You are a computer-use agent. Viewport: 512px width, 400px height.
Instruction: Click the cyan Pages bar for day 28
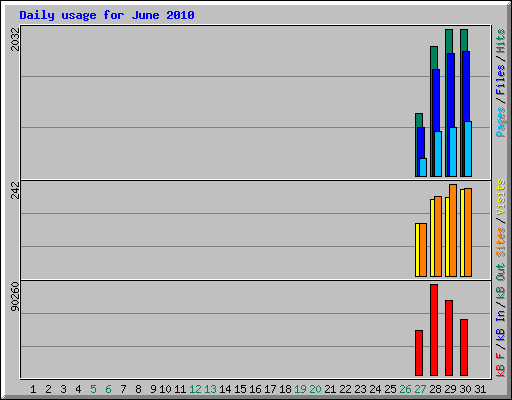(x=438, y=154)
